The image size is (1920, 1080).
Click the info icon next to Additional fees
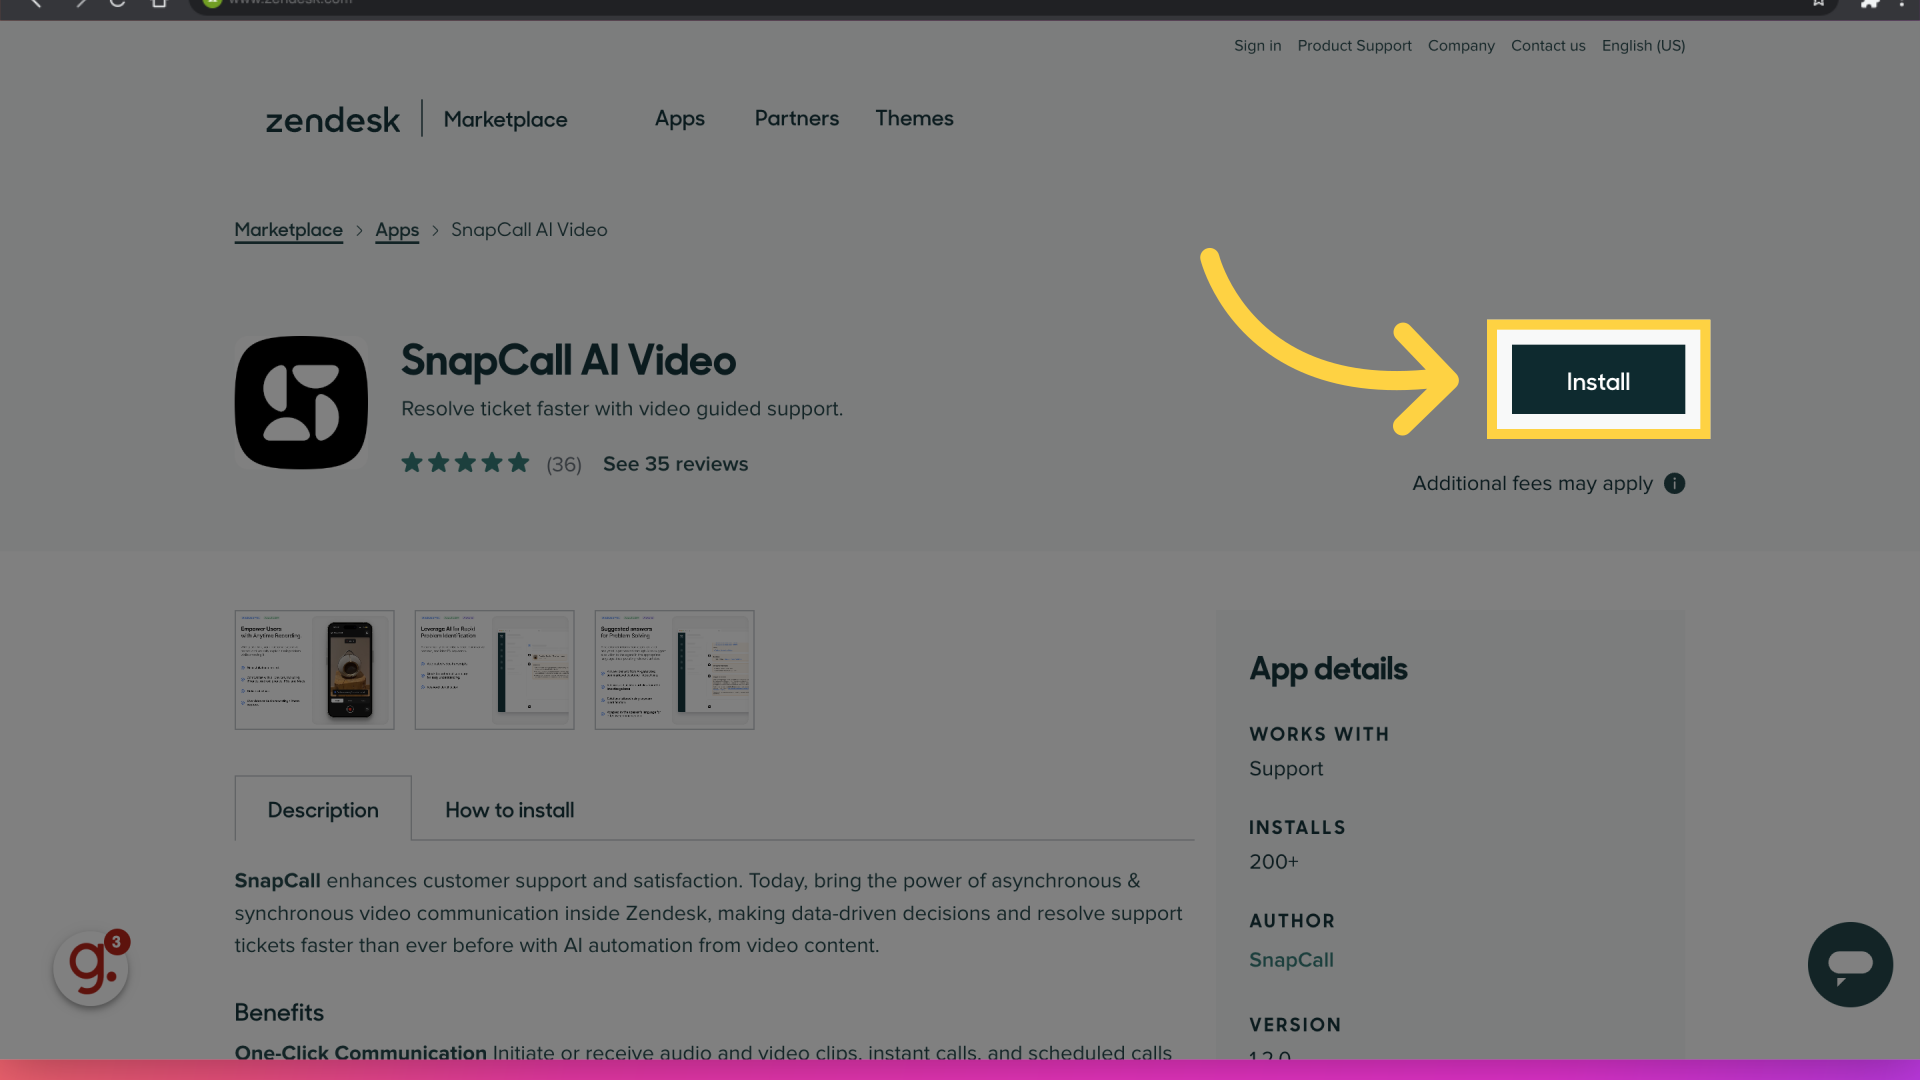pos(1675,483)
